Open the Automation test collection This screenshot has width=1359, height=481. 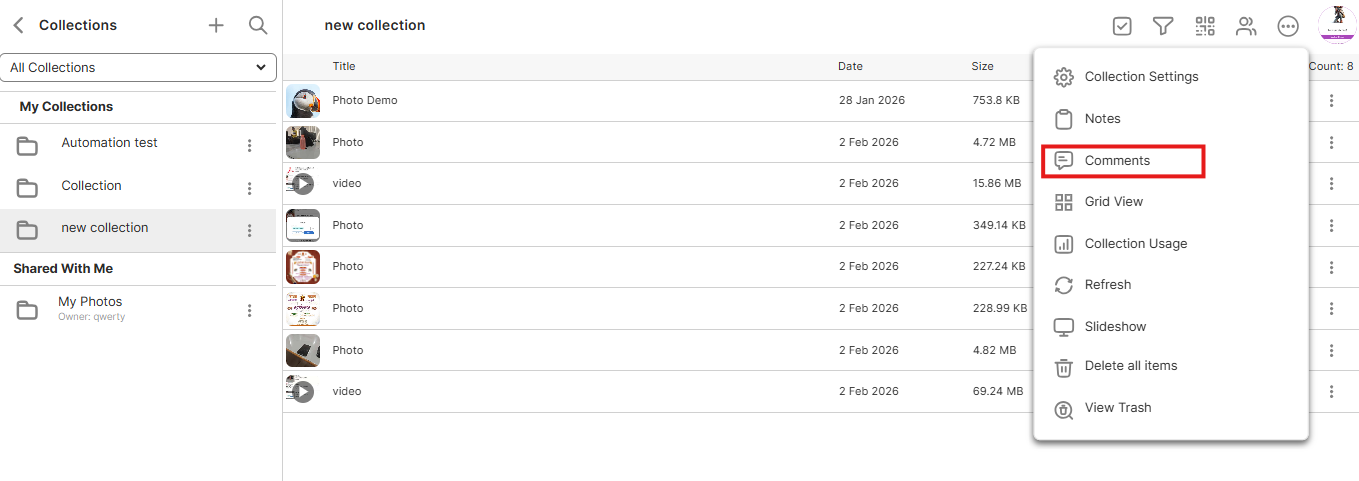pyautogui.click(x=109, y=143)
